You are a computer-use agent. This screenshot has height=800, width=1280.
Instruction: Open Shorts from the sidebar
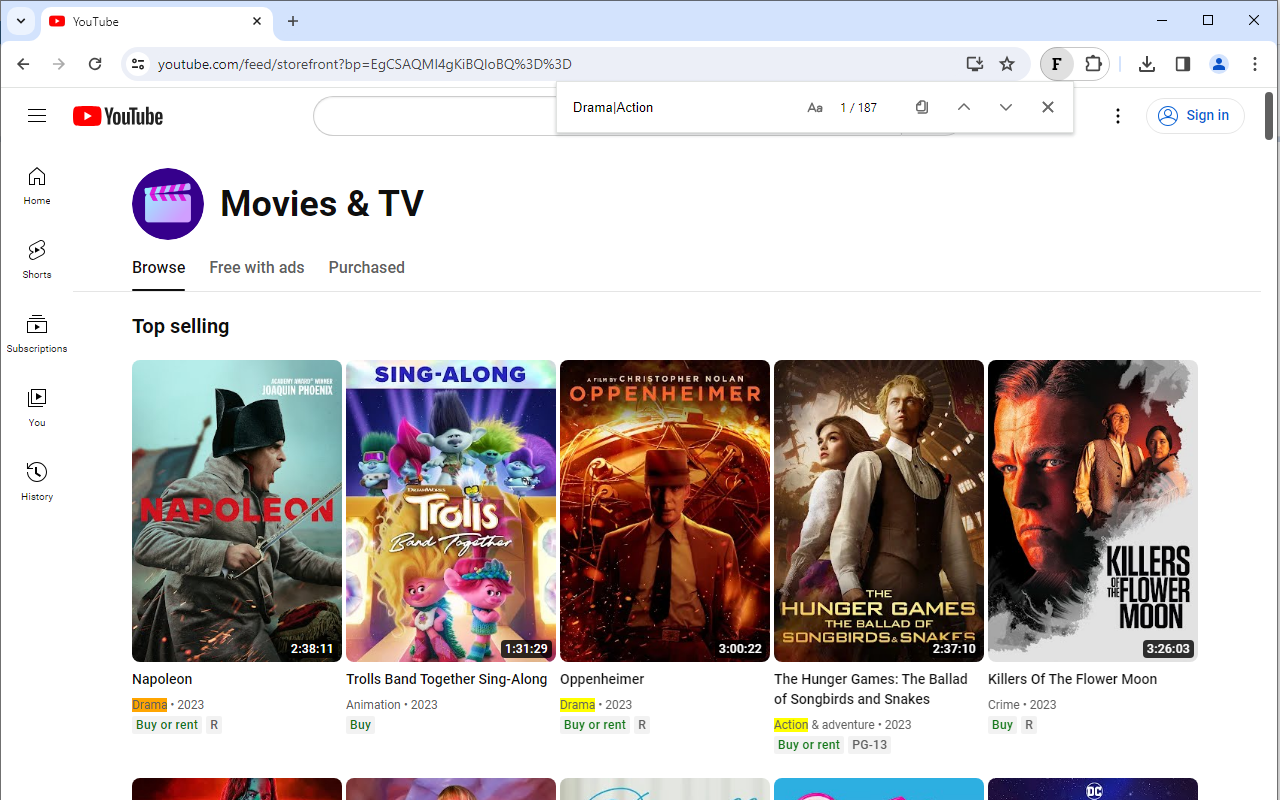pos(37,260)
